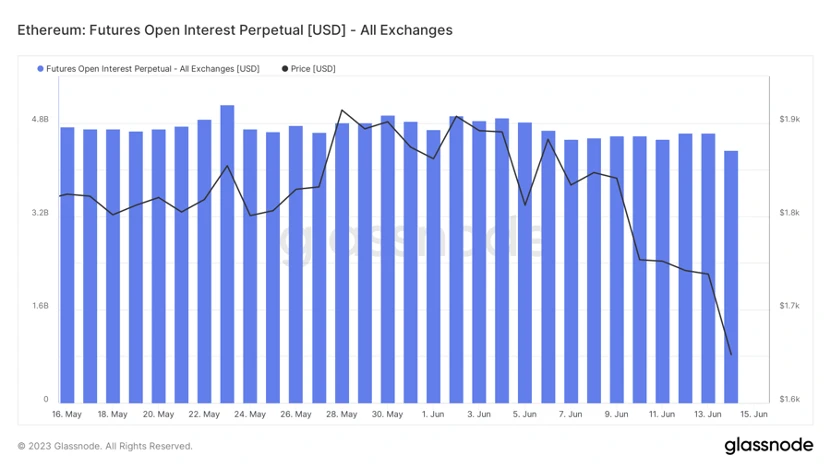Click the glassnode logo in the bottom corner
Screen dimensions: 832x468
pyautogui.click(x=769, y=446)
